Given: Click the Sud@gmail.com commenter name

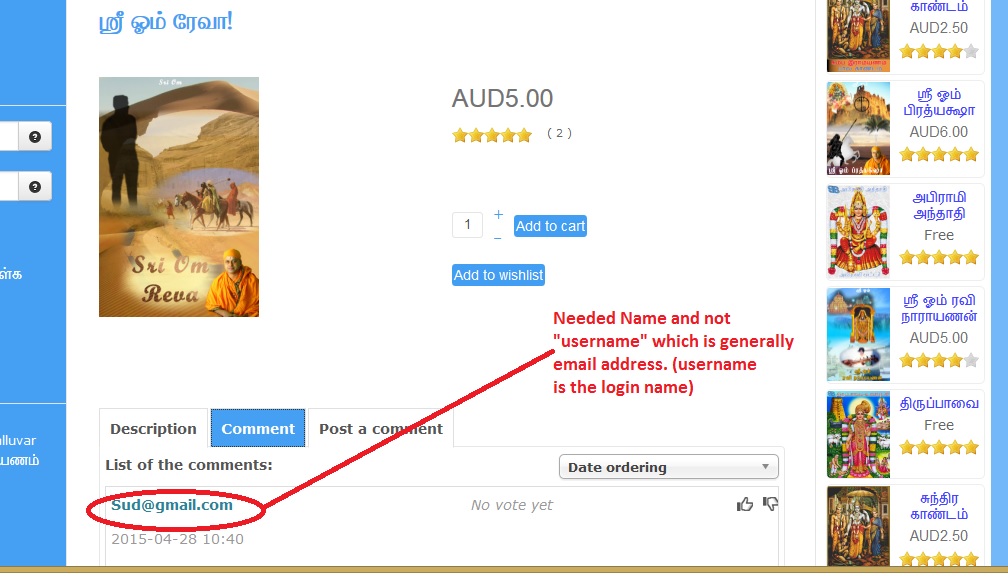Looking at the screenshot, I should coord(172,505).
